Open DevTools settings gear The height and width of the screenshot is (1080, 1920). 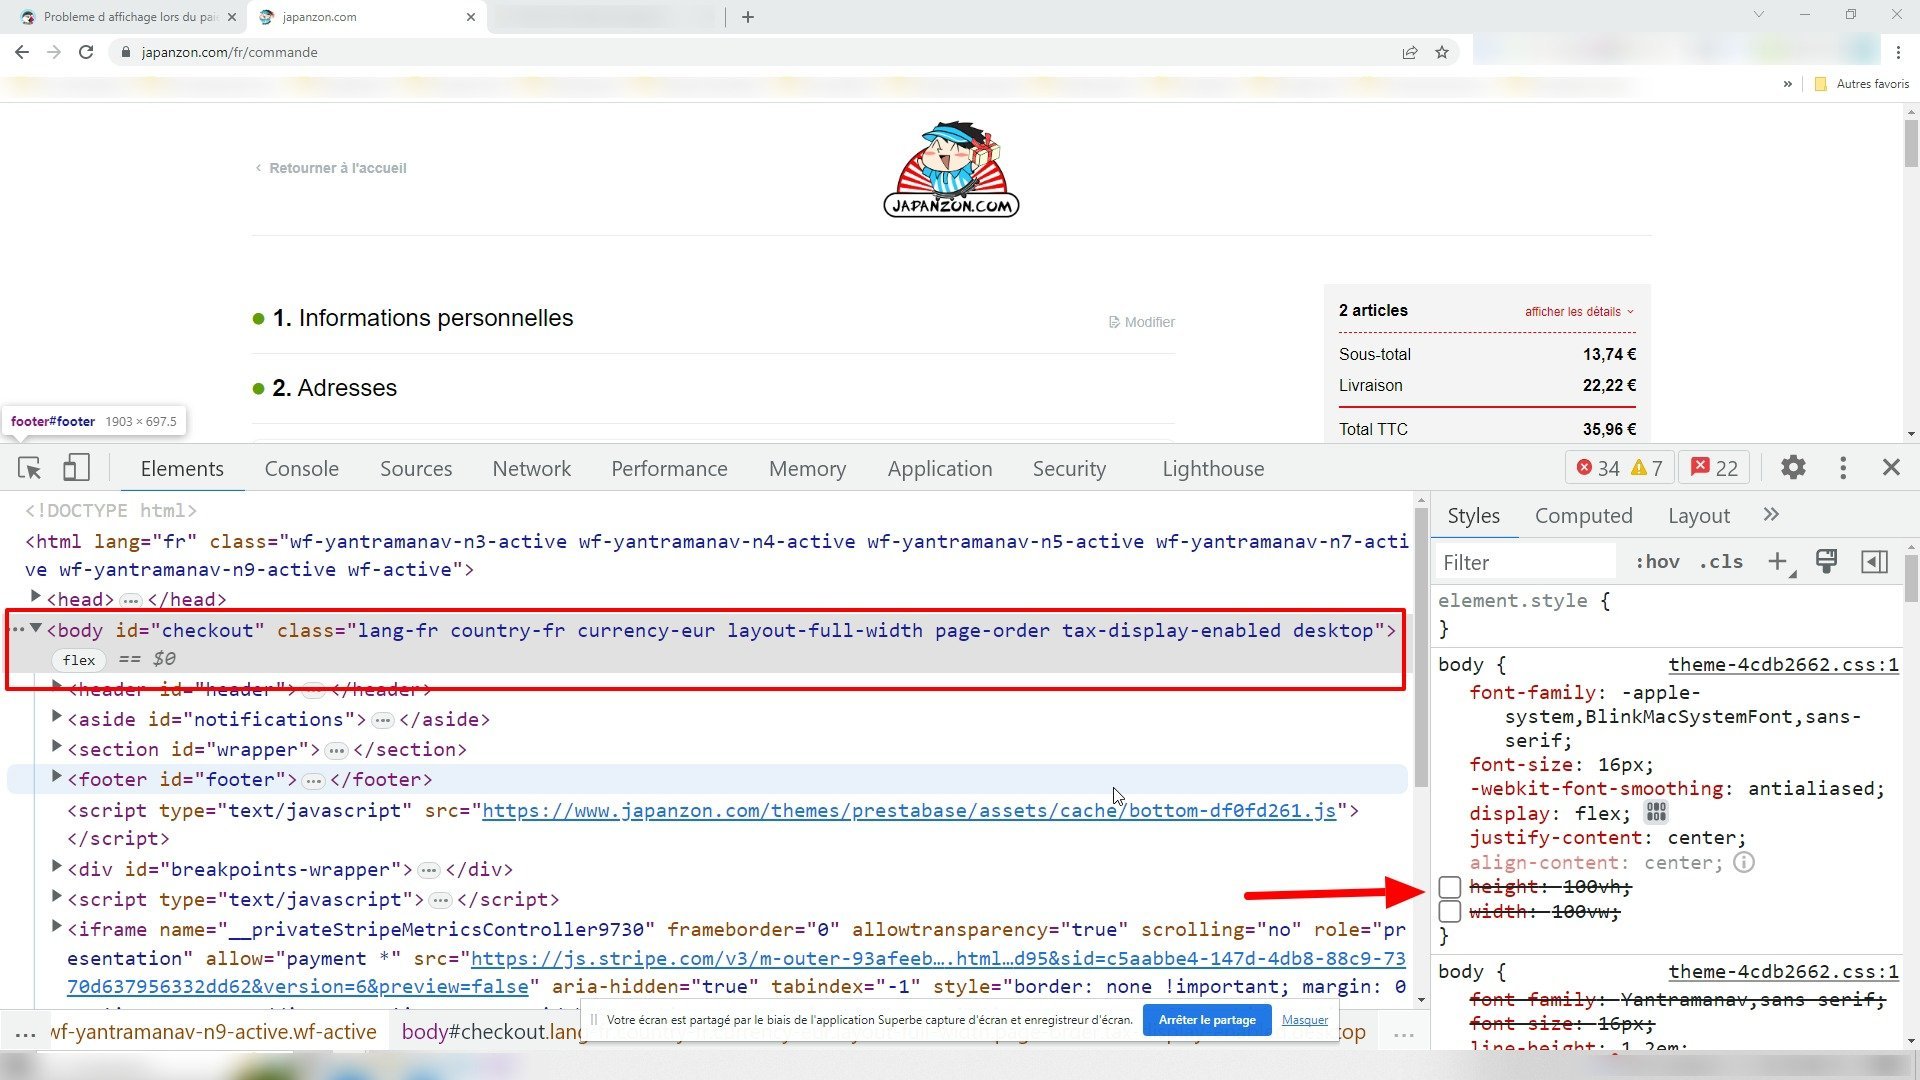(x=1793, y=468)
